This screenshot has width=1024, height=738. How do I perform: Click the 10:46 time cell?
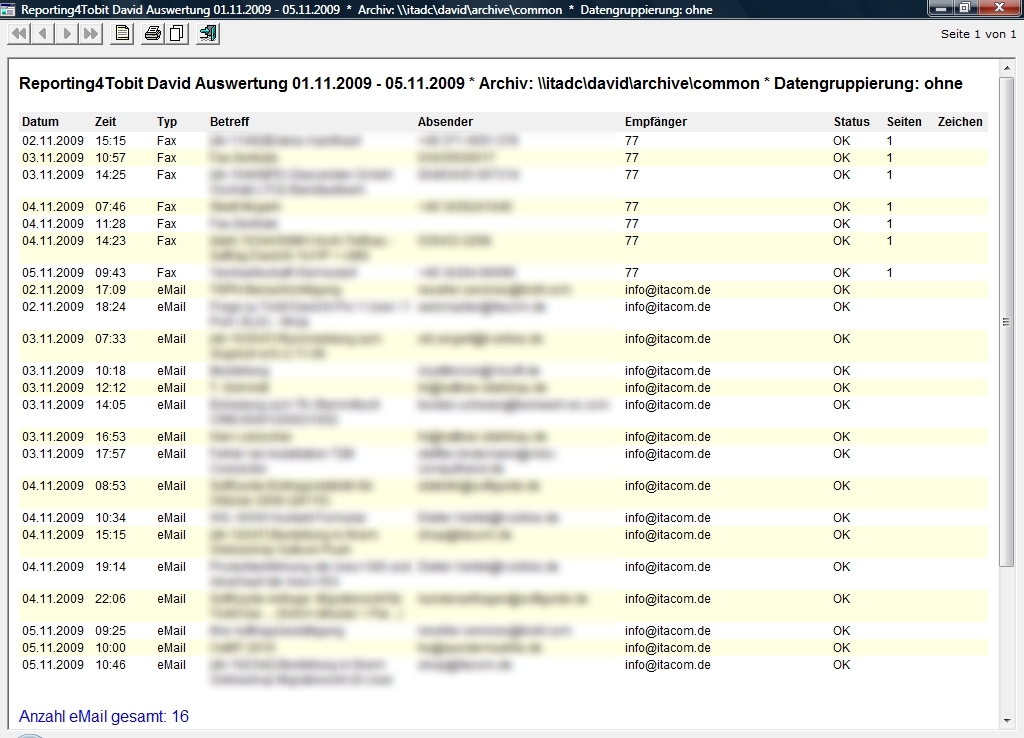[x=110, y=664]
